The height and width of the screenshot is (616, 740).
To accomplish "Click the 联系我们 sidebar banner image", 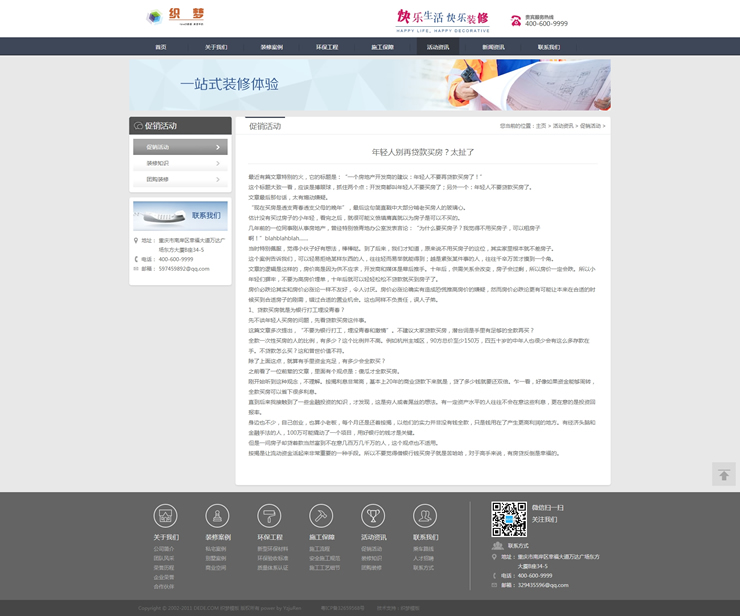I will tap(180, 216).
